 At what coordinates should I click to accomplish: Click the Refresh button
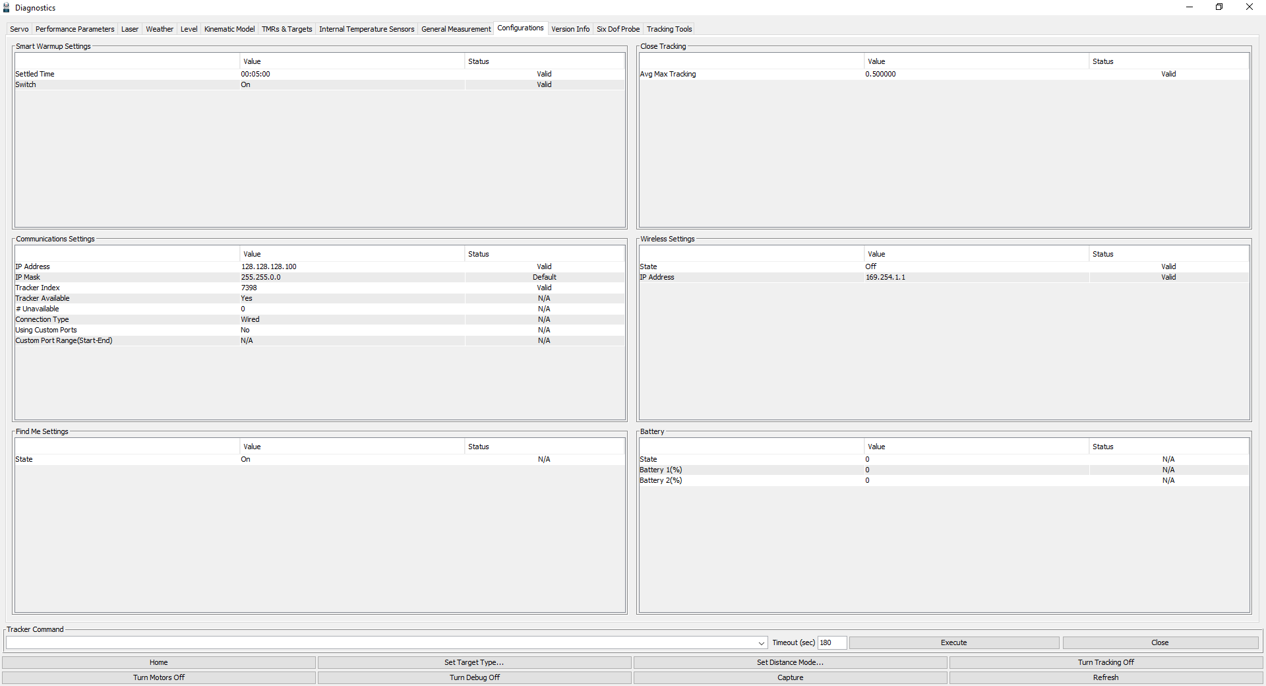point(1106,677)
